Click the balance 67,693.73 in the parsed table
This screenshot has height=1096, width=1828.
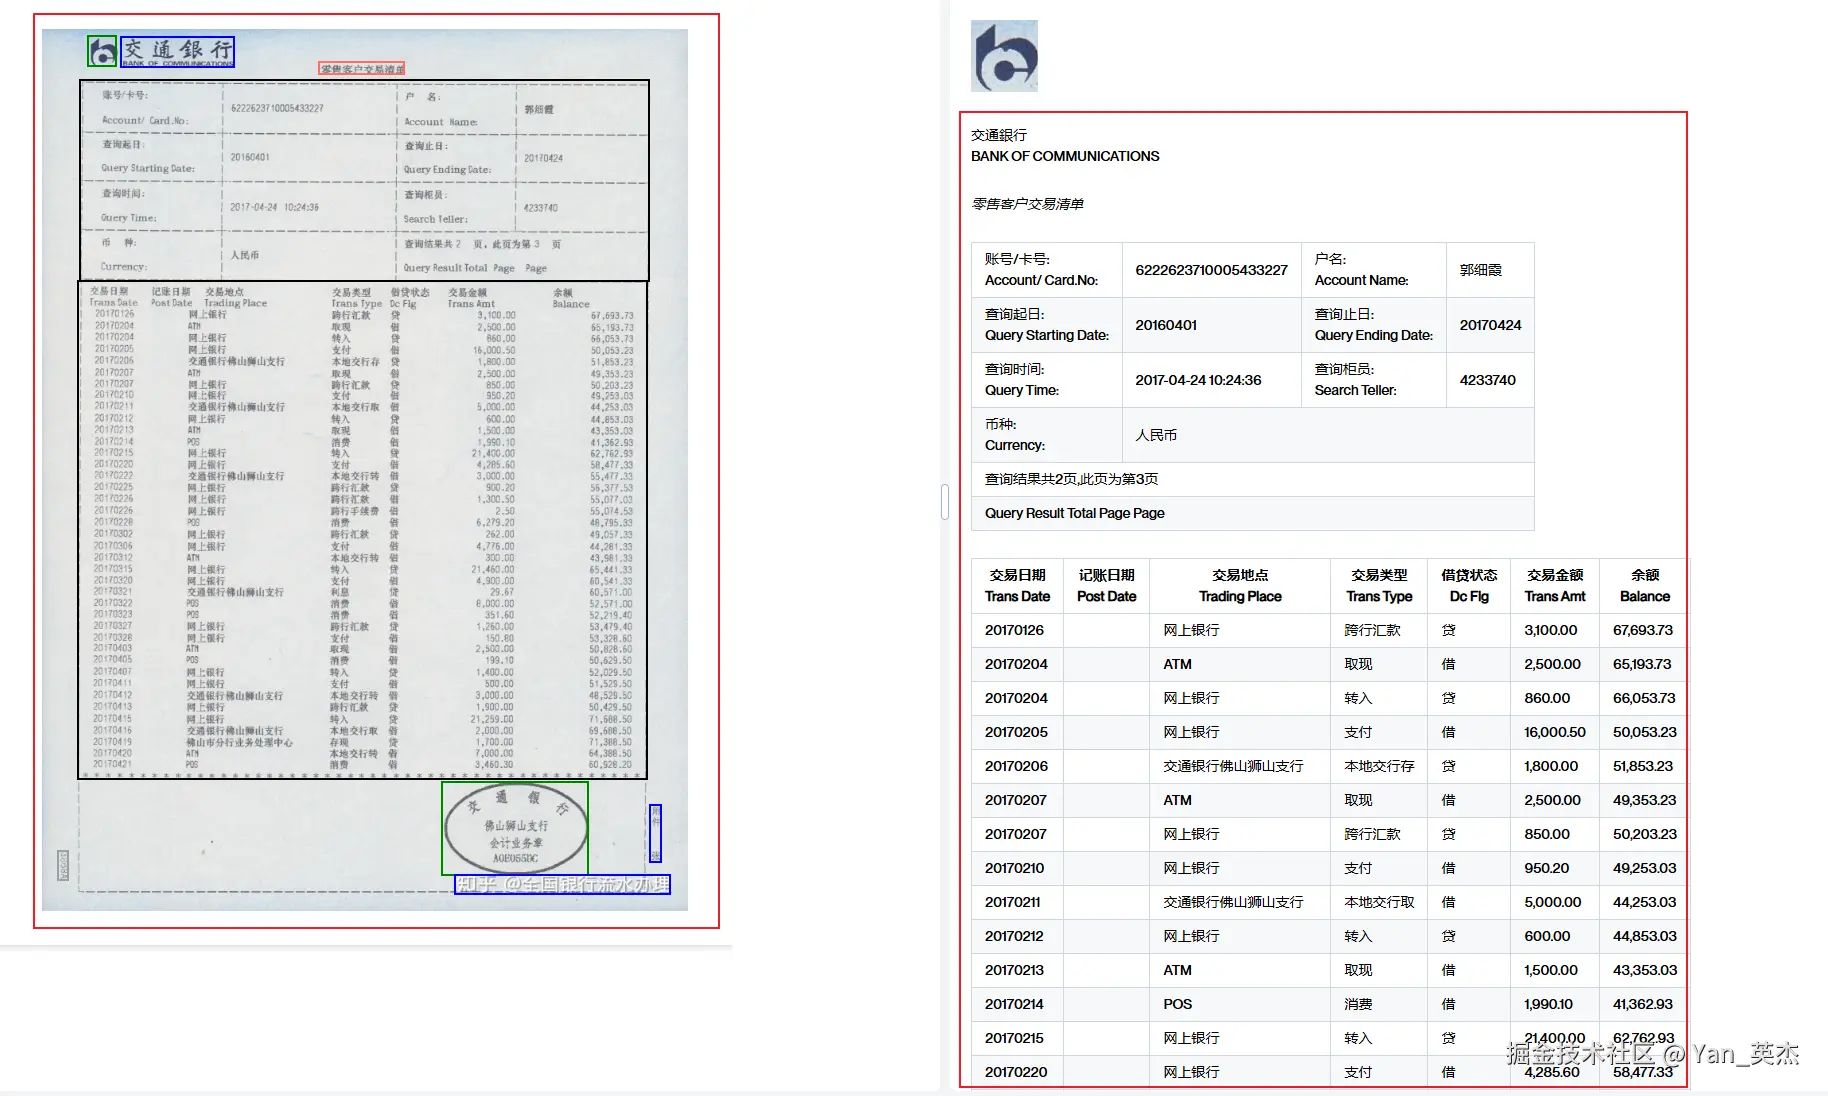click(x=1643, y=630)
